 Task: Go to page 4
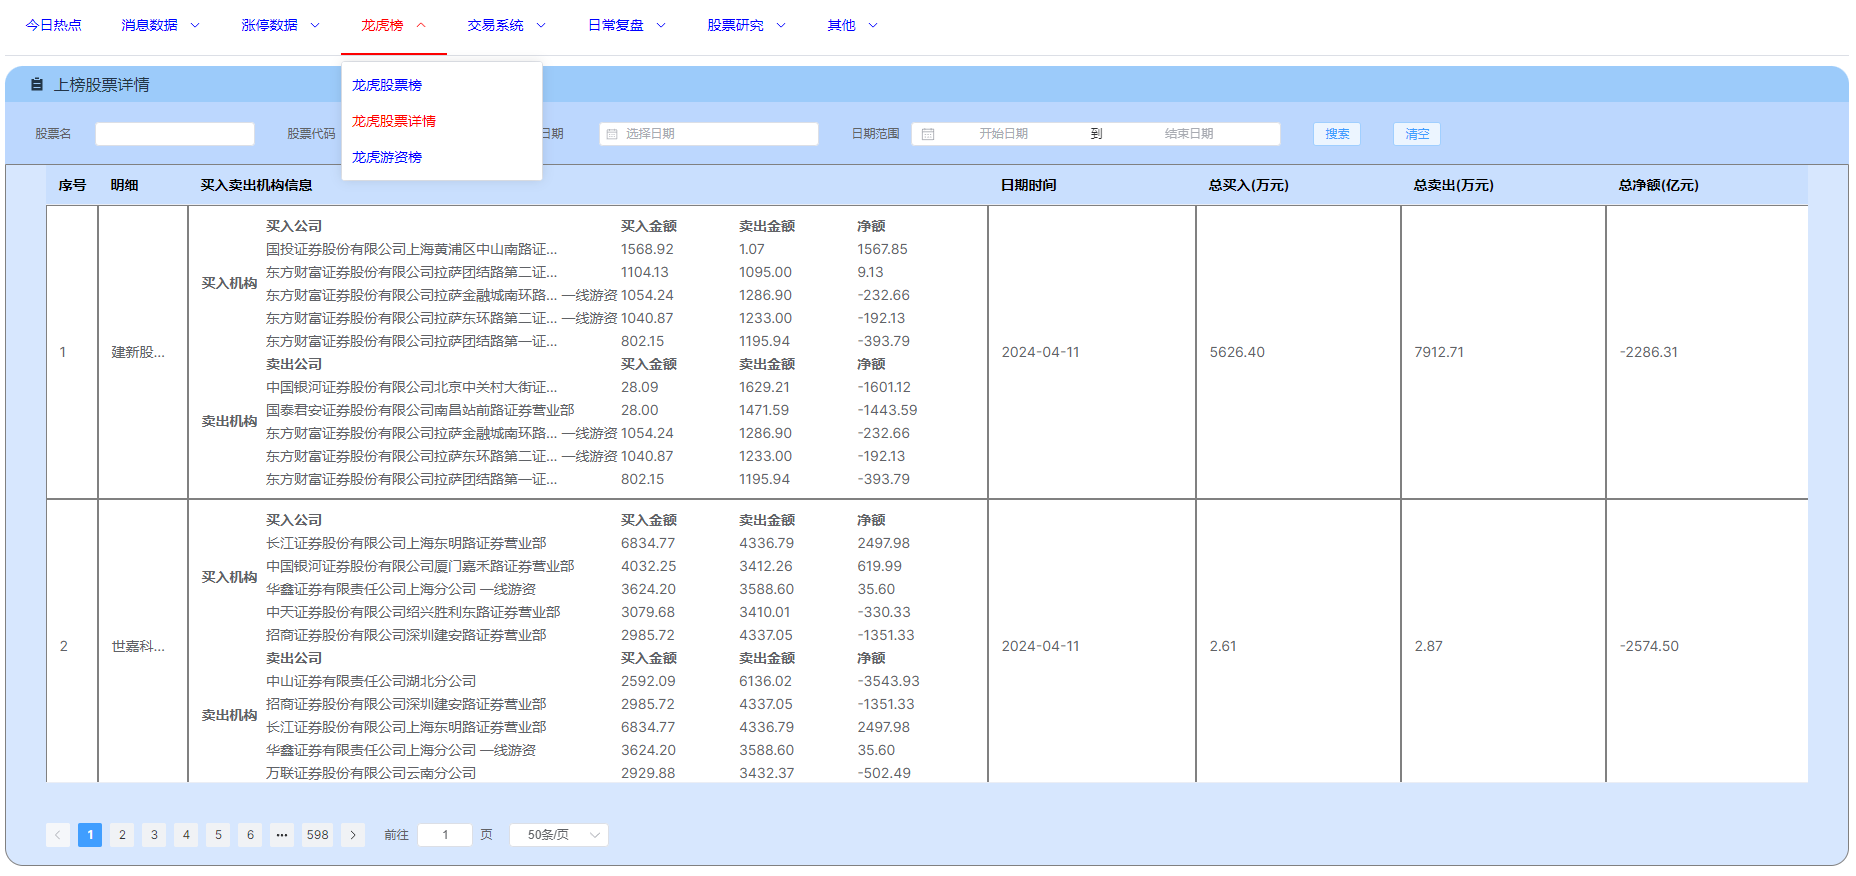coord(186,835)
